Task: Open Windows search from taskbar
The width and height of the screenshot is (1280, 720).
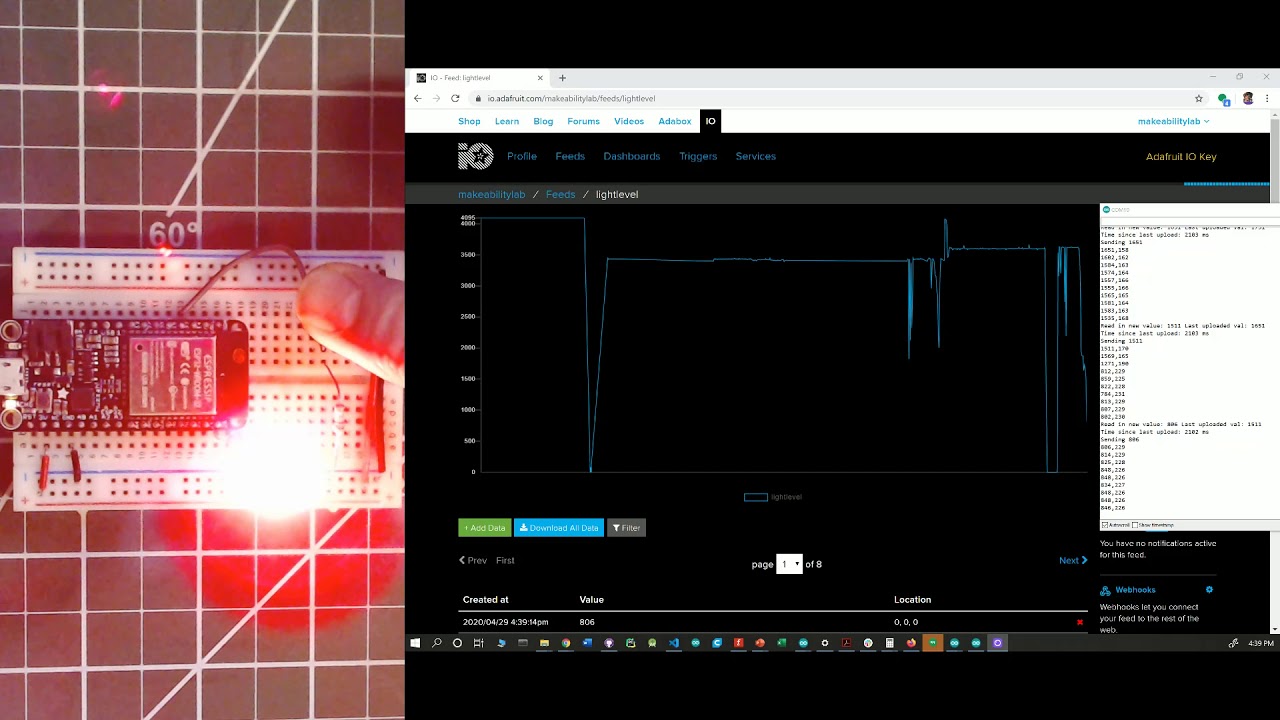Action: coord(437,643)
